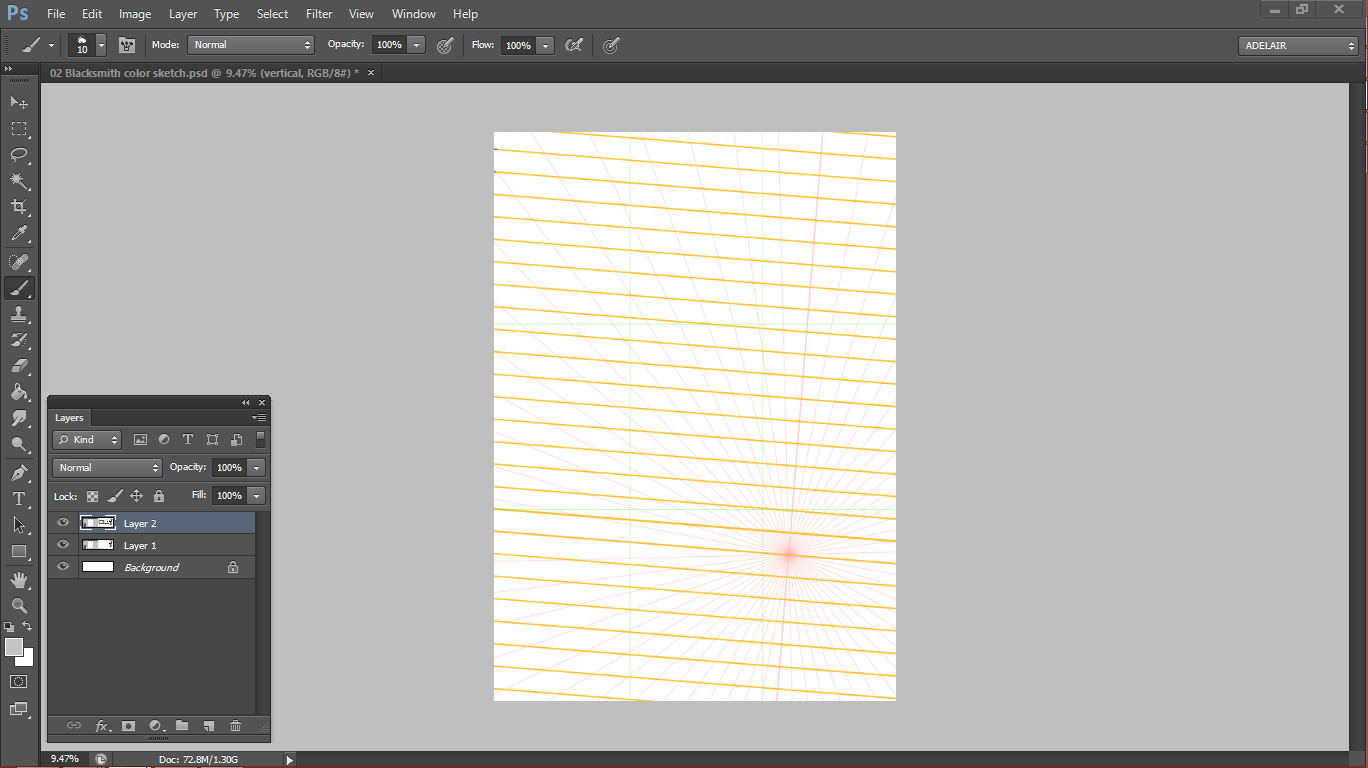Toggle lock all

pyautogui.click(x=158, y=496)
